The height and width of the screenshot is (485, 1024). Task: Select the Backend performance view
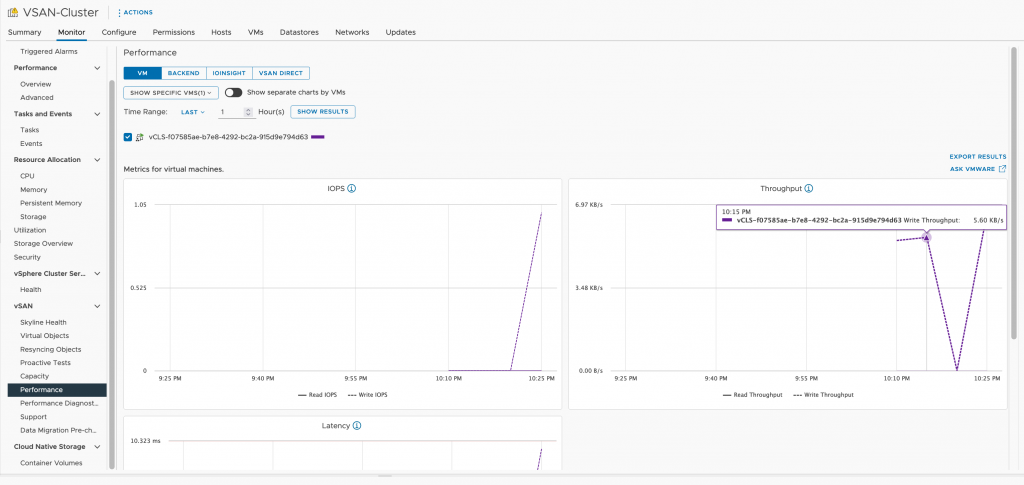pyautogui.click(x=184, y=73)
